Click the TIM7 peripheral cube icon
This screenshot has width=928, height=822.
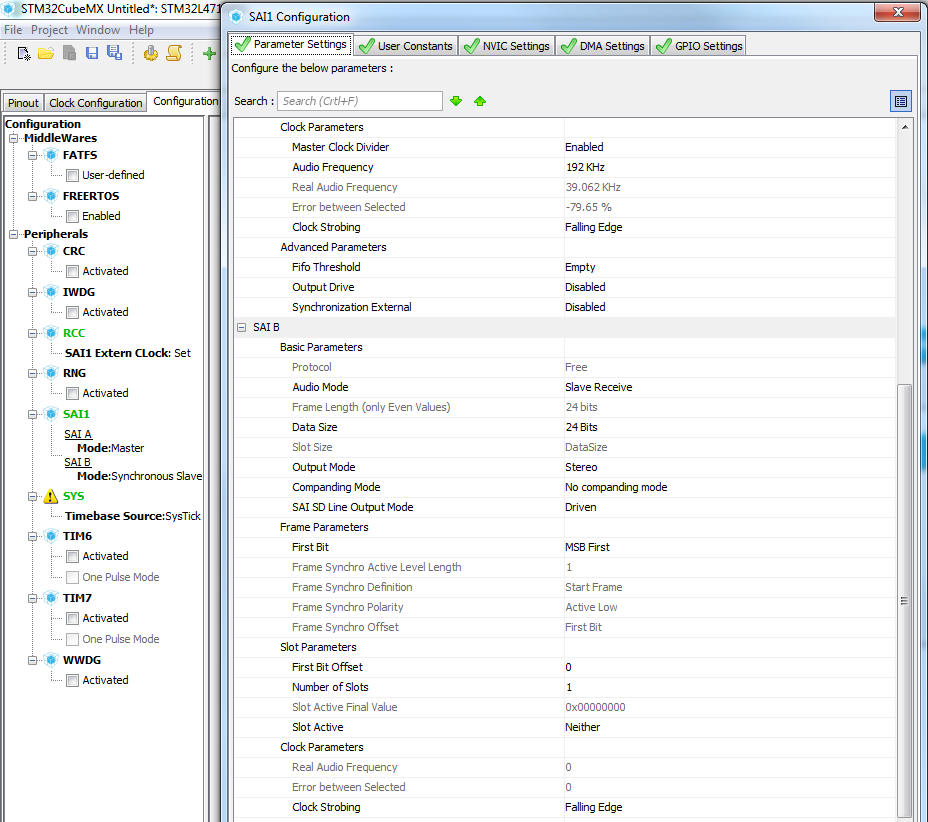point(51,598)
